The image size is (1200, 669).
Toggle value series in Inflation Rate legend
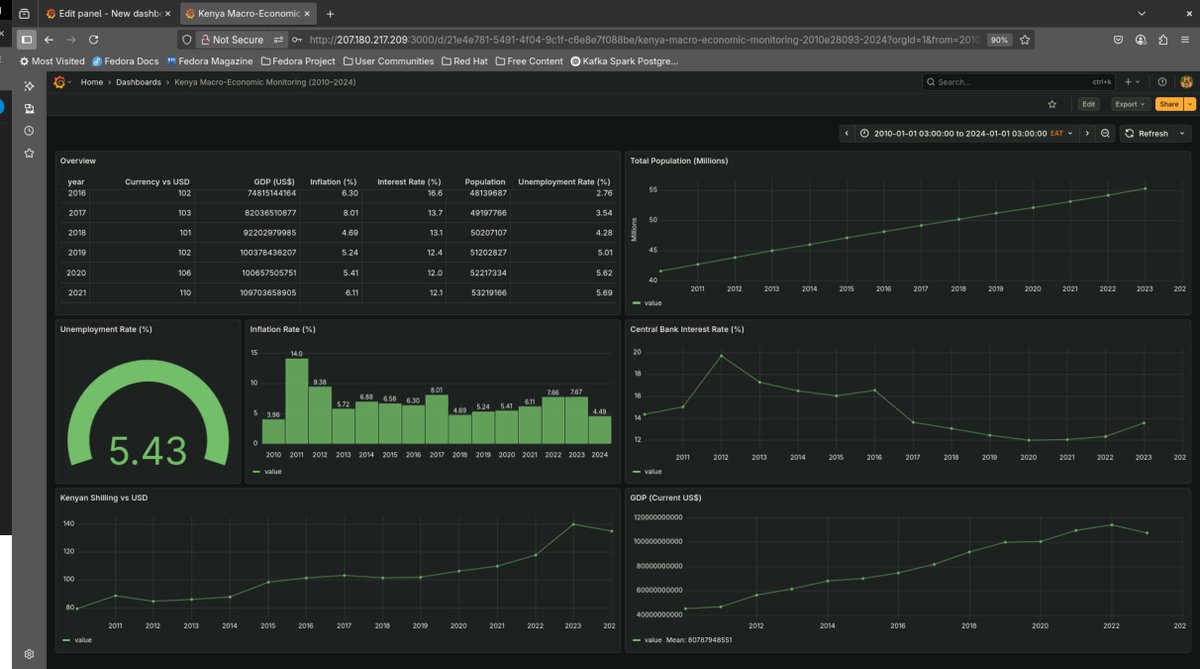(x=270, y=471)
